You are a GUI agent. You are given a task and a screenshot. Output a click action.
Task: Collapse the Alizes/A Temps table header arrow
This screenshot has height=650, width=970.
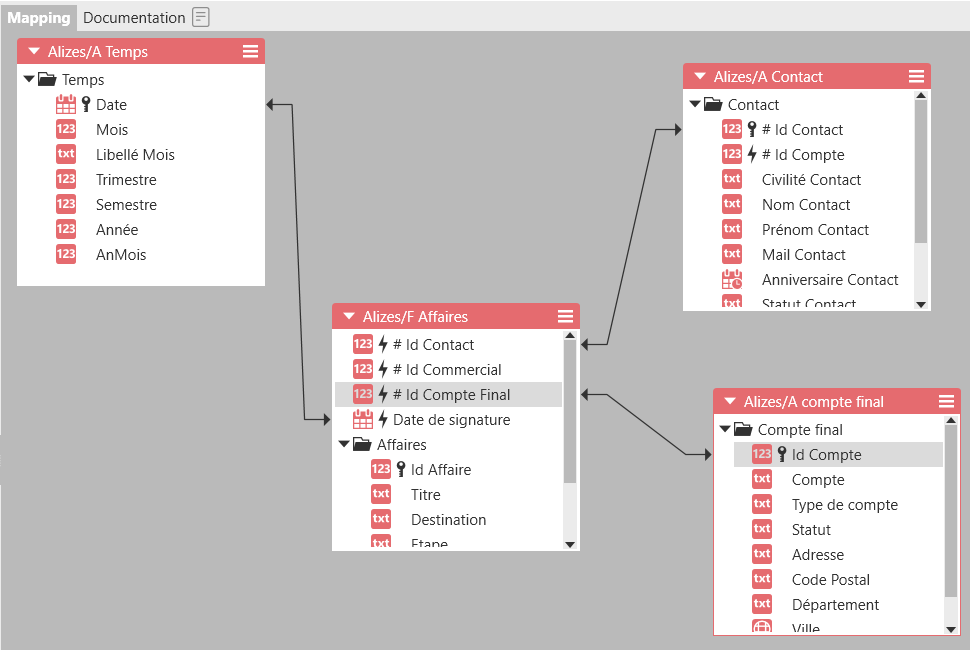point(34,51)
